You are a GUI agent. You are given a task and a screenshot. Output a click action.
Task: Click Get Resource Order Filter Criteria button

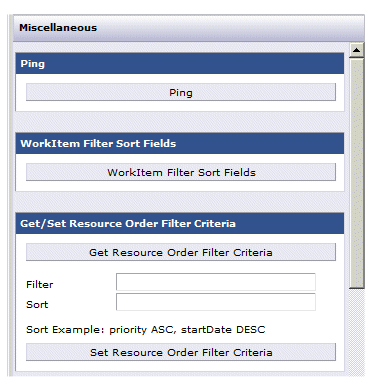(181, 252)
